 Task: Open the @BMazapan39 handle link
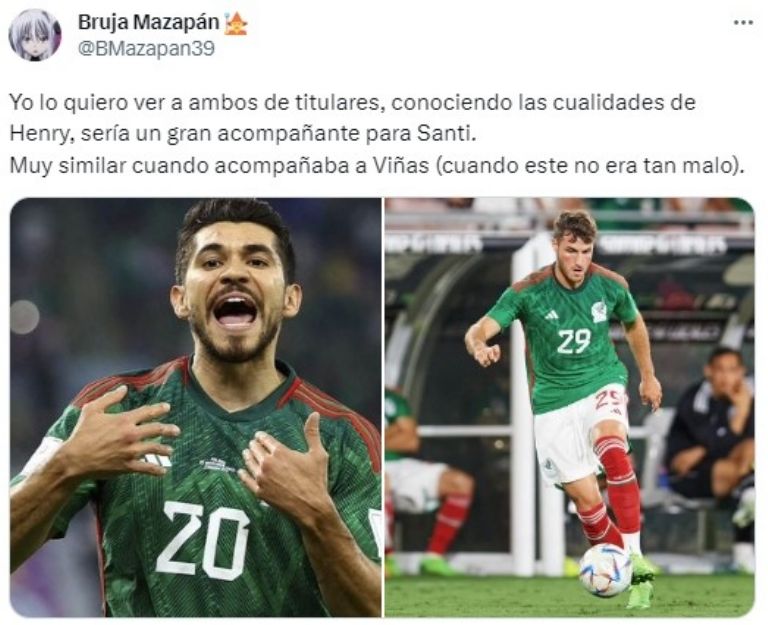pos(146,48)
